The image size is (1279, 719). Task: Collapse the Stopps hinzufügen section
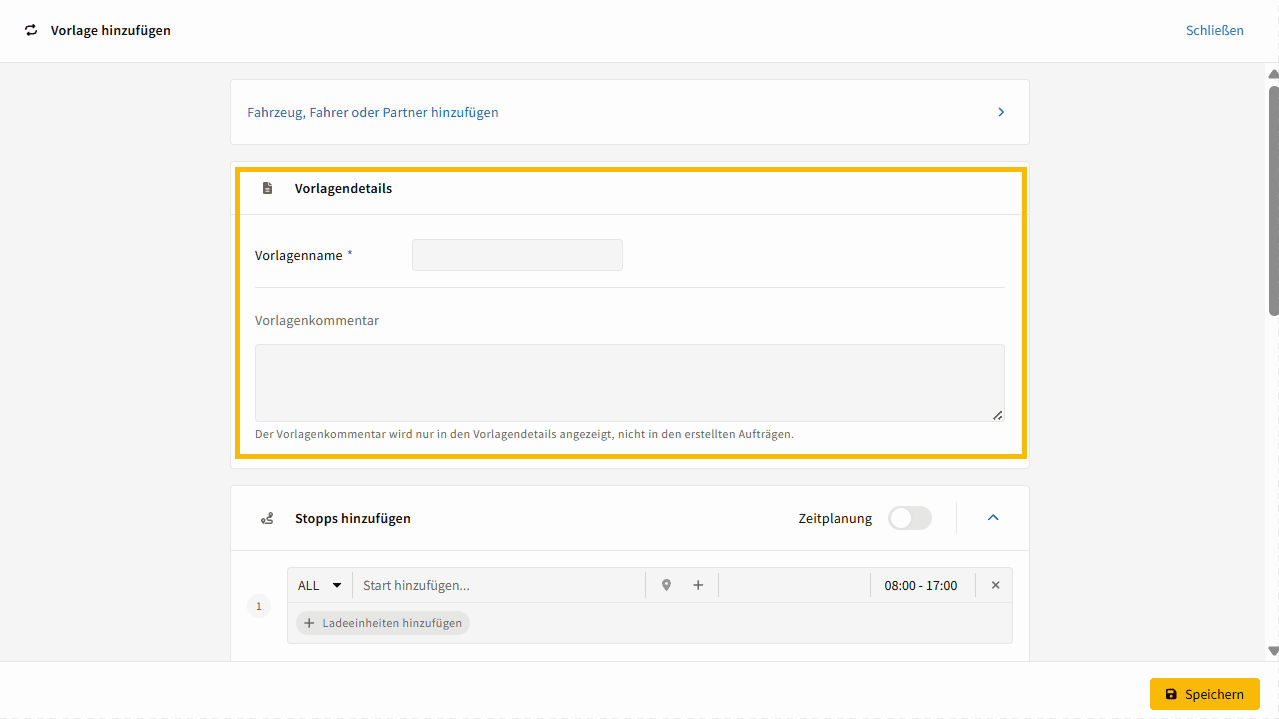tap(993, 518)
